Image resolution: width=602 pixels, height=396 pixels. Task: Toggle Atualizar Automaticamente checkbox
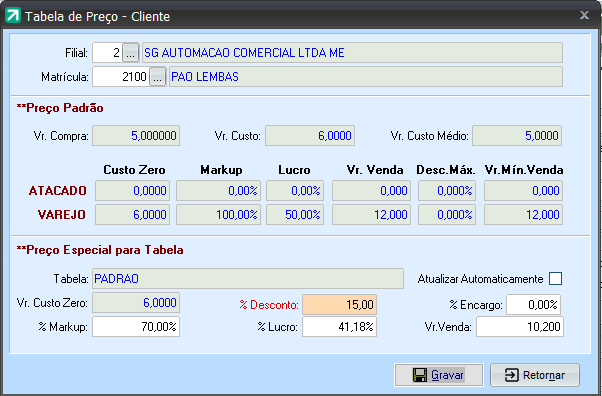pyautogui.click(x=555, y=278)
